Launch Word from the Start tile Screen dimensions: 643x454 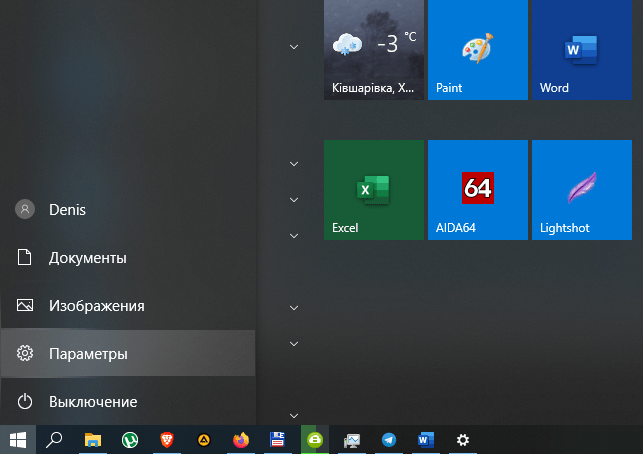pyautogui.click(x=582, y=50)
